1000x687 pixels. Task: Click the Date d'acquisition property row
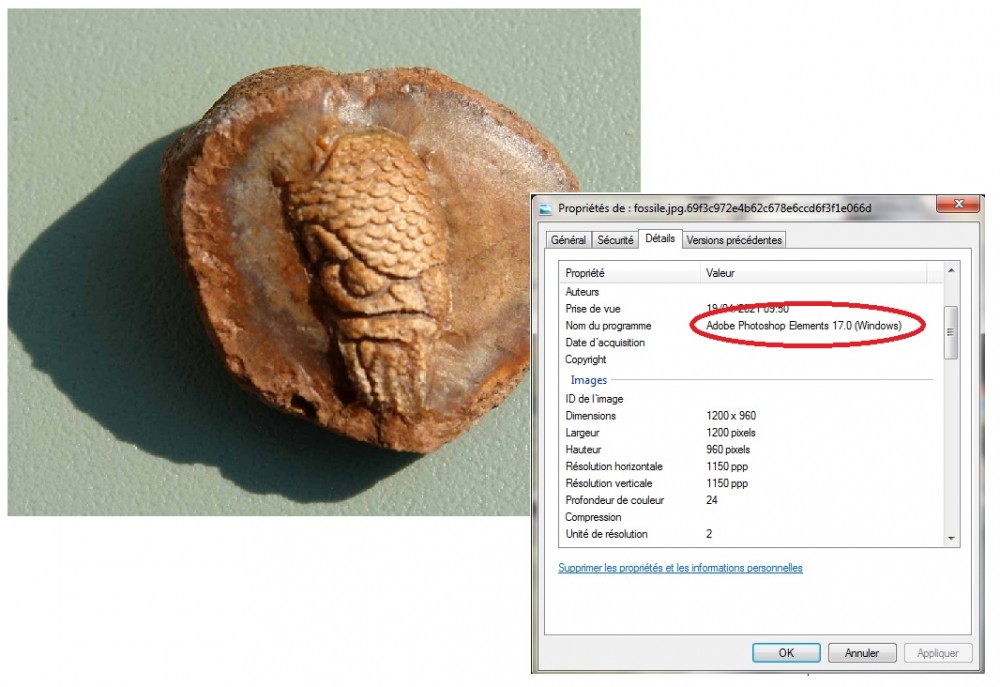(x=605, y=343)
